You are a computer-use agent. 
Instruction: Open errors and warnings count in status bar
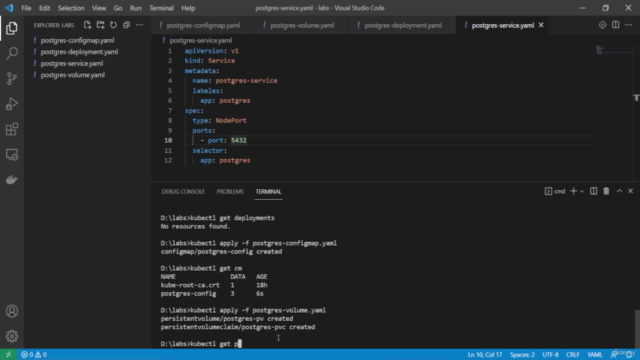click(x=34, y=354)
